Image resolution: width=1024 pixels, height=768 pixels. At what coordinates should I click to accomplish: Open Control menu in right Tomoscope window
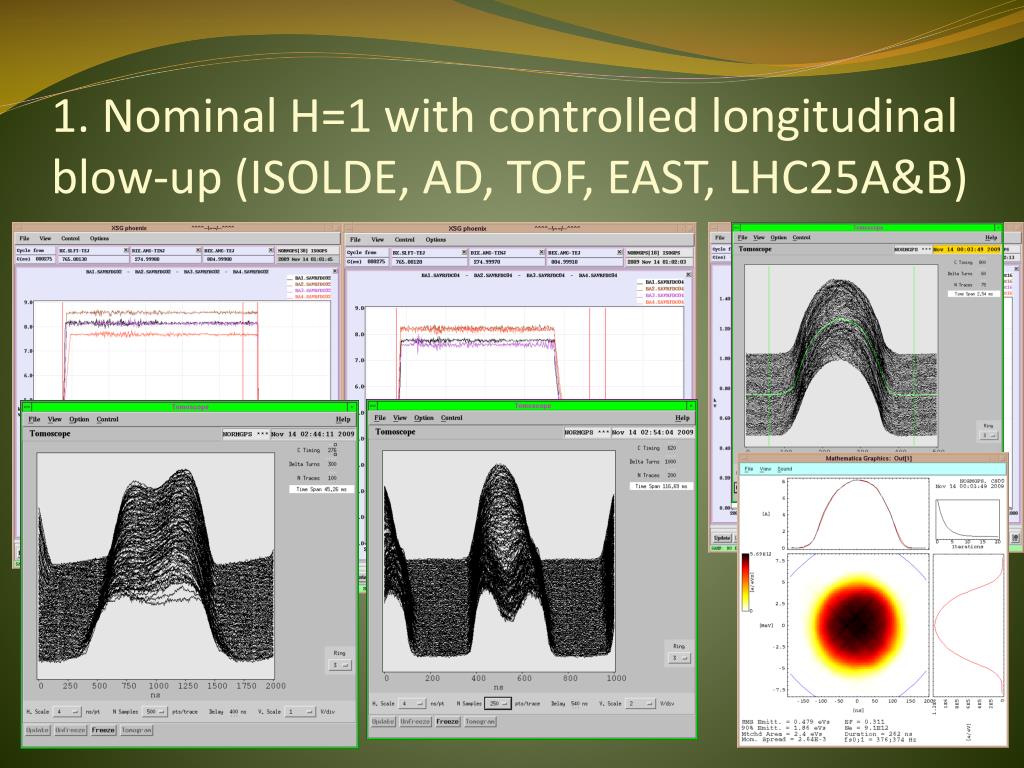(x=801, y=238)
